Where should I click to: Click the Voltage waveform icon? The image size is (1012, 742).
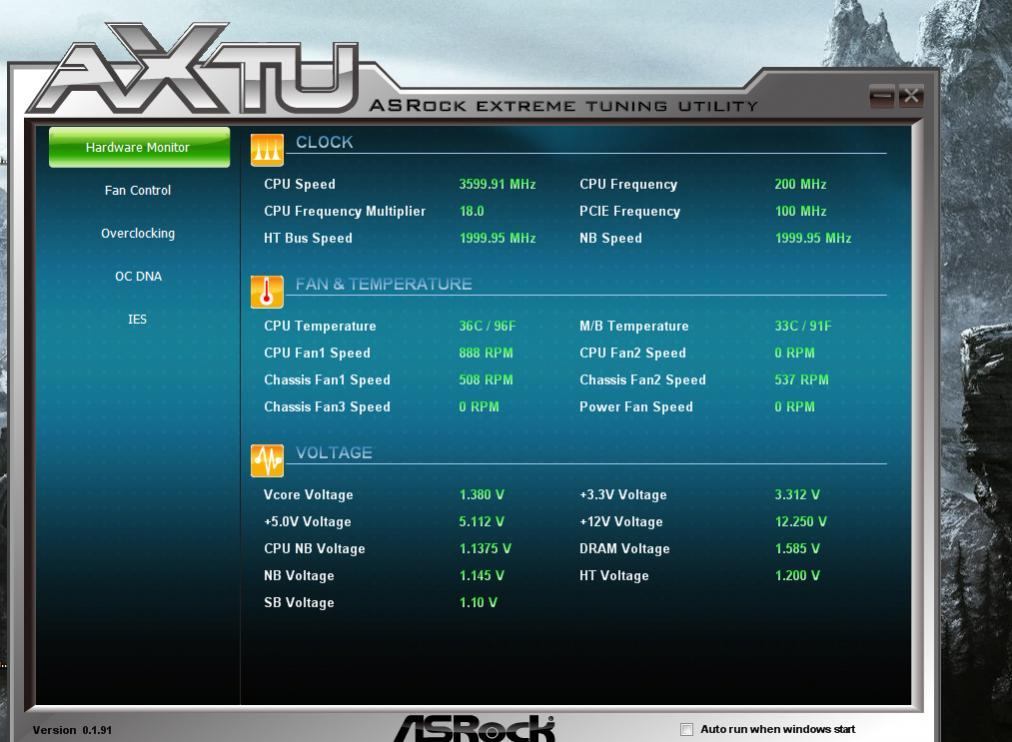point(267,461)
